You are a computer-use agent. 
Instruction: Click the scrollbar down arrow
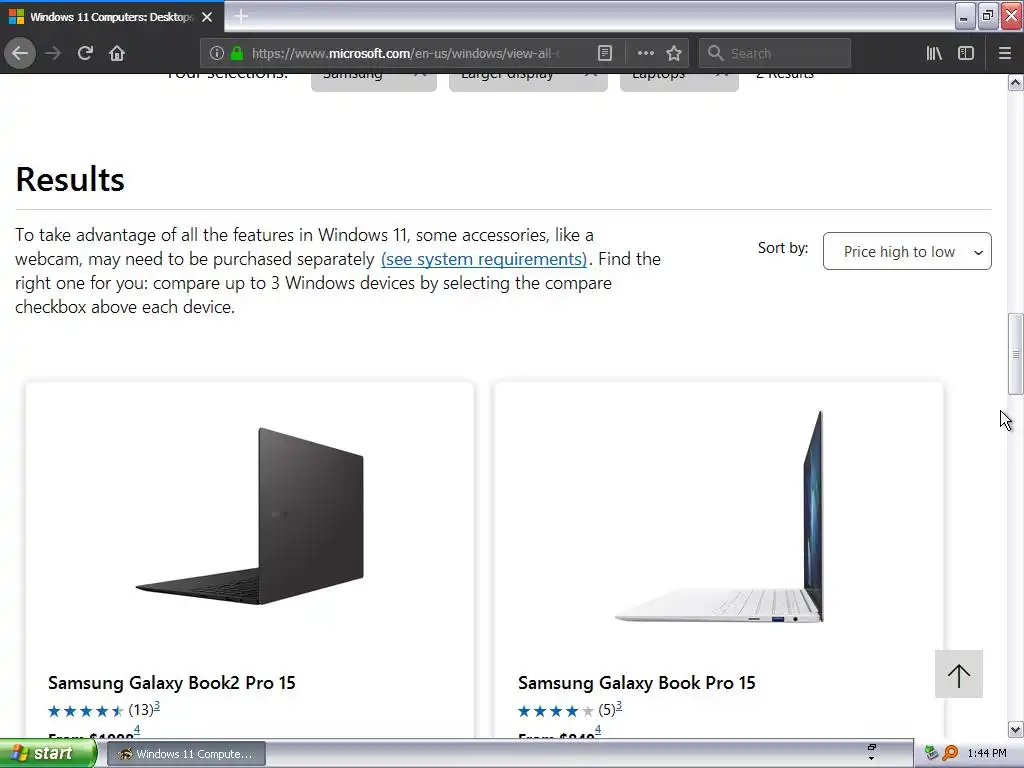(x=1016, y=729)
